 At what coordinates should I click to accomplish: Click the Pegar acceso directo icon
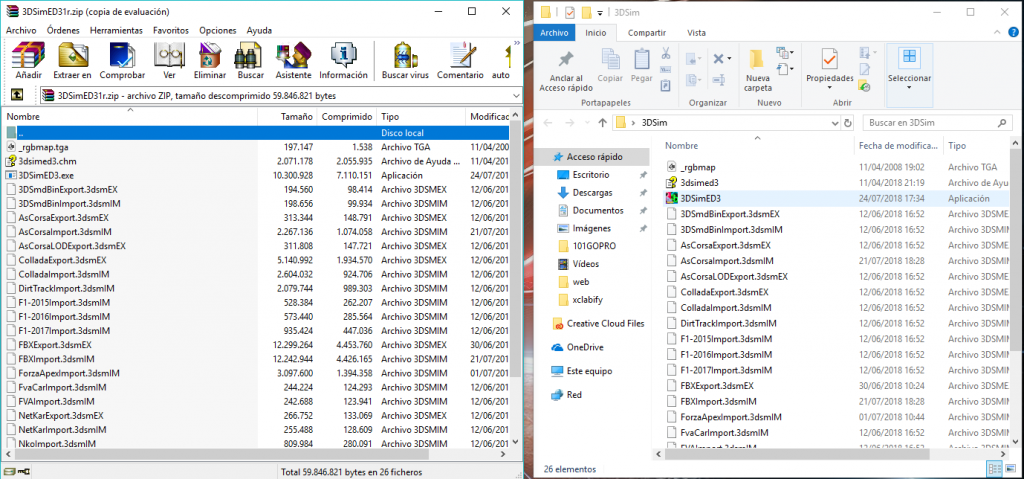(x=665, y=85)
